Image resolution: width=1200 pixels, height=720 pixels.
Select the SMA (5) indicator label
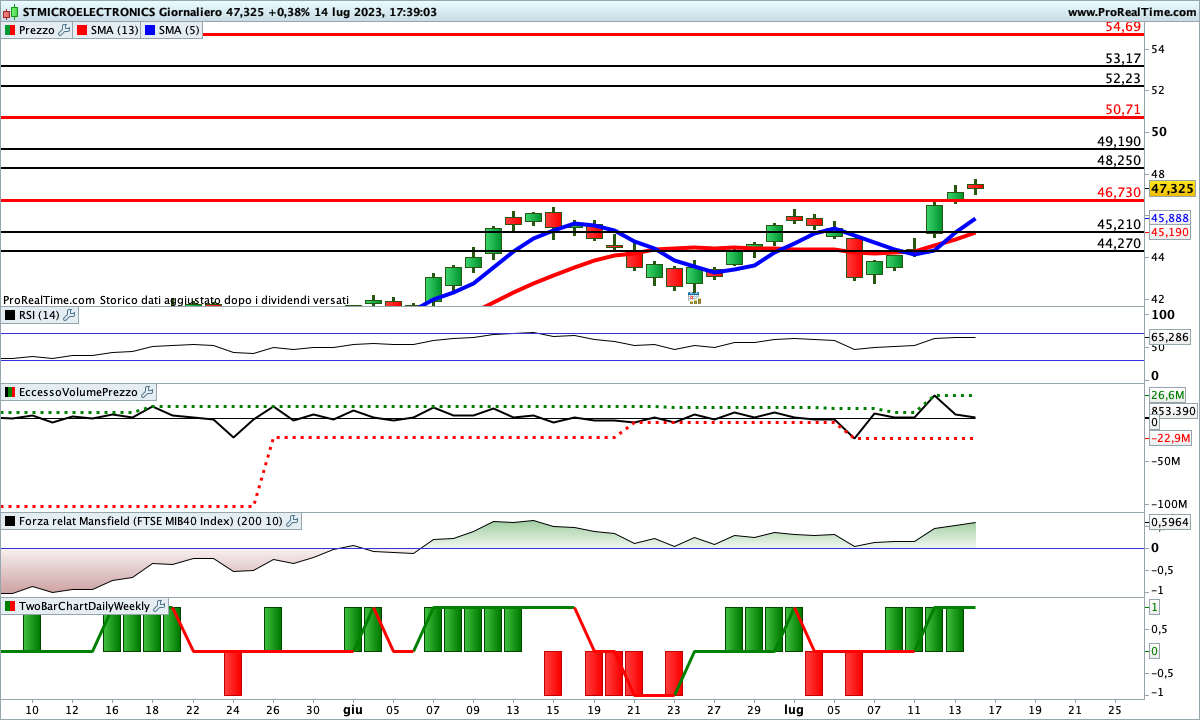[178, 30]
